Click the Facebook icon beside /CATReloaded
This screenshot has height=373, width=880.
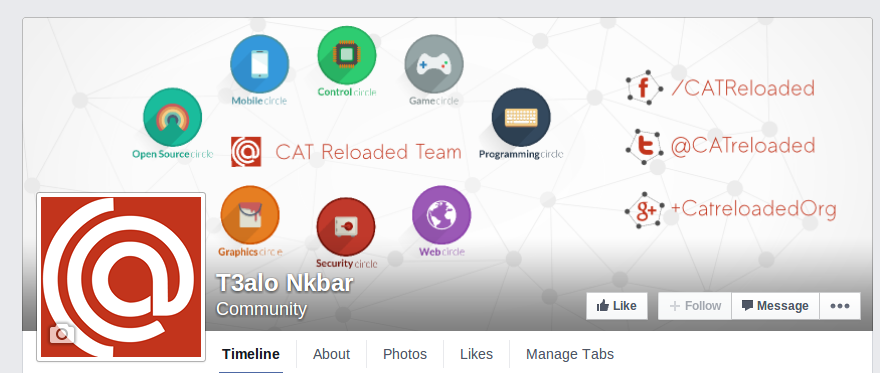(x=644, y=88)
